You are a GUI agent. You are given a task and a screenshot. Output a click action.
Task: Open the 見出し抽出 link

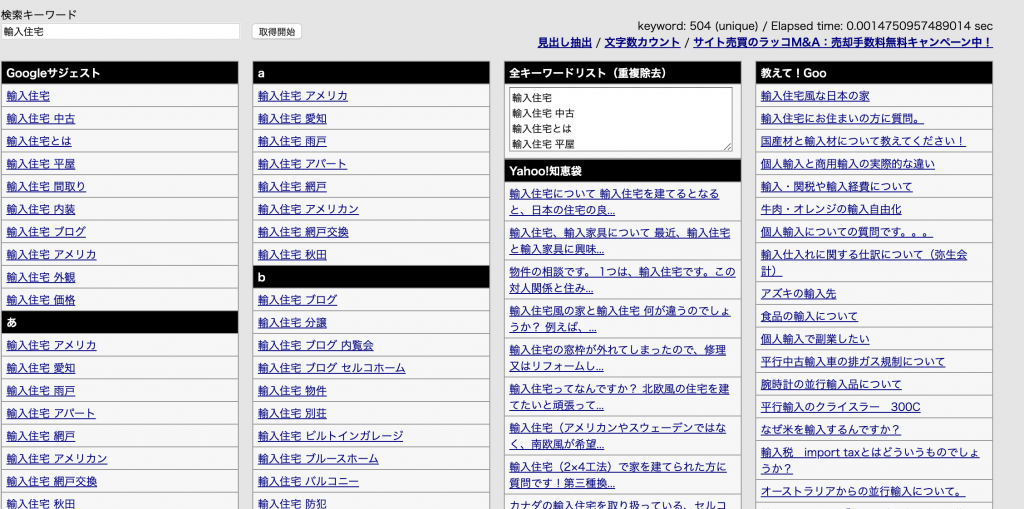coord(564,42)
